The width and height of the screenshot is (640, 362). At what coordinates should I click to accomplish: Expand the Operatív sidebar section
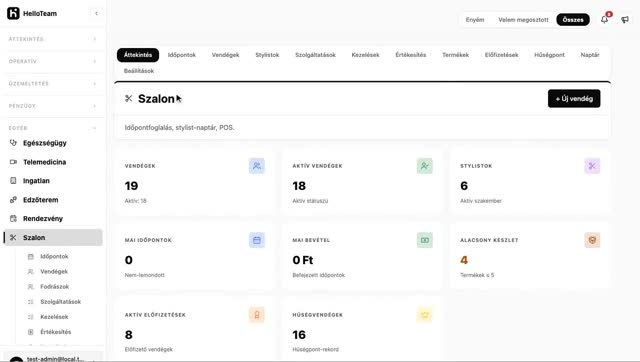(x=52, y=61)
